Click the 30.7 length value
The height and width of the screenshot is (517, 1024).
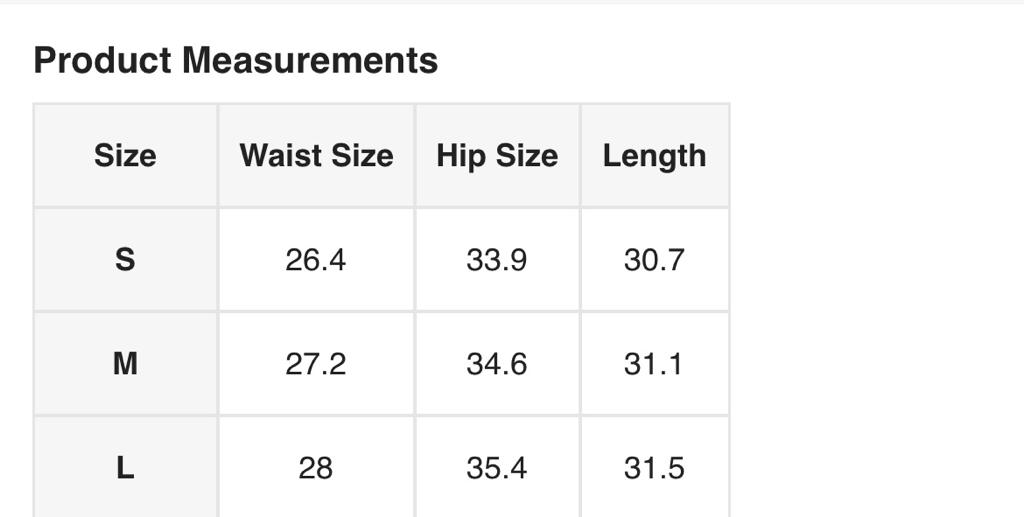[x=654, y=260]
